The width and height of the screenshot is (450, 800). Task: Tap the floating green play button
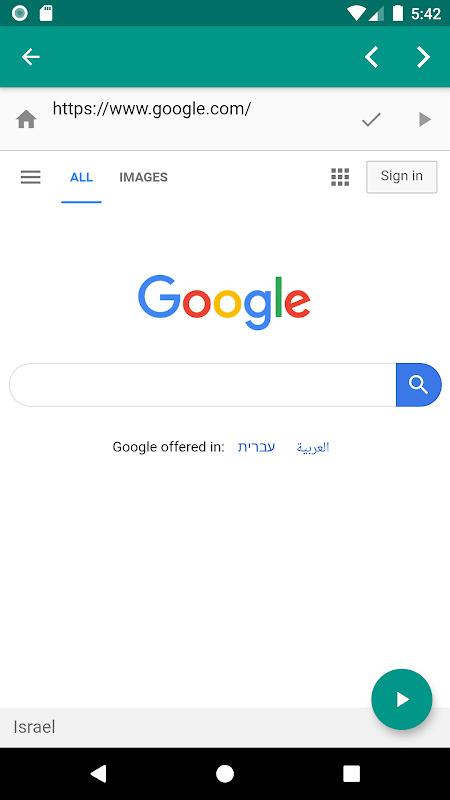tap(402, 699)
